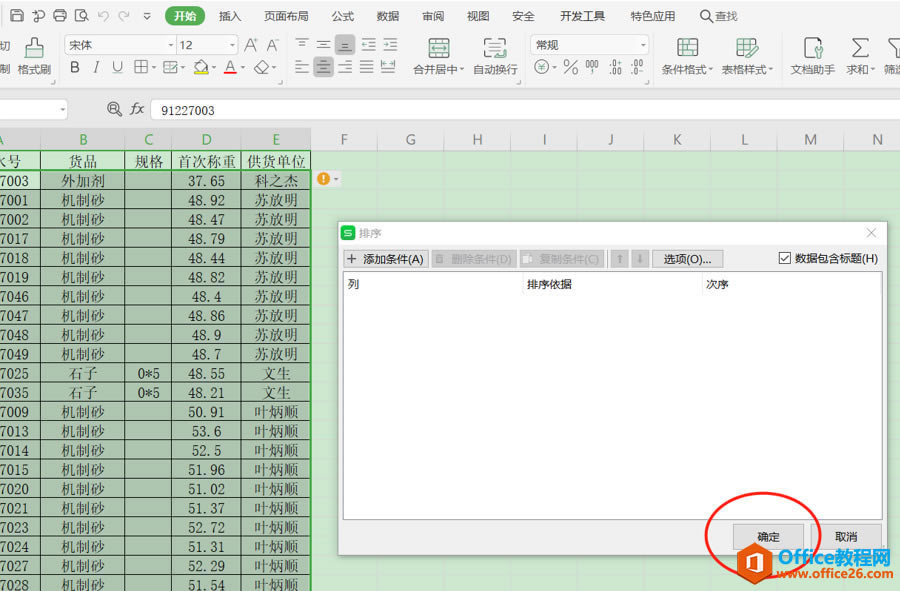Open the Name Box dropdown arrow
The image size is (900, 591).
pyautogui.click(x=63, y=109)
